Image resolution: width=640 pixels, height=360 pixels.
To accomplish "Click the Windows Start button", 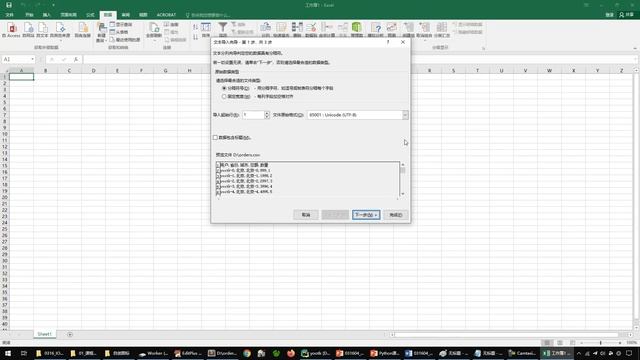I will click(8, 353).
